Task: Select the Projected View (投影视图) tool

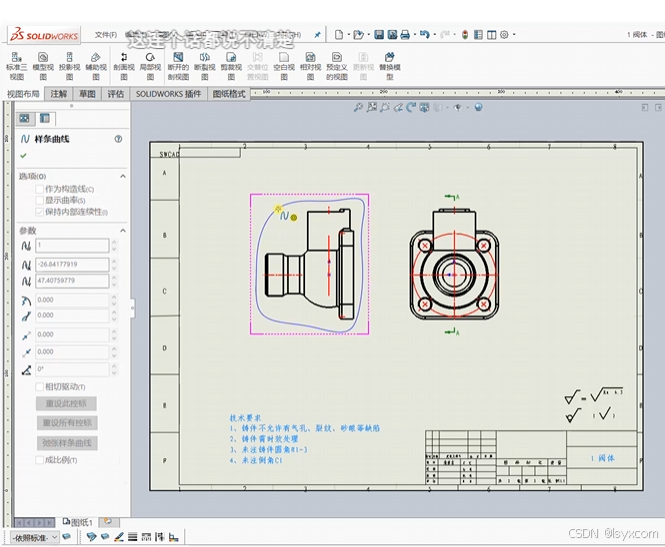Action: 69,66
